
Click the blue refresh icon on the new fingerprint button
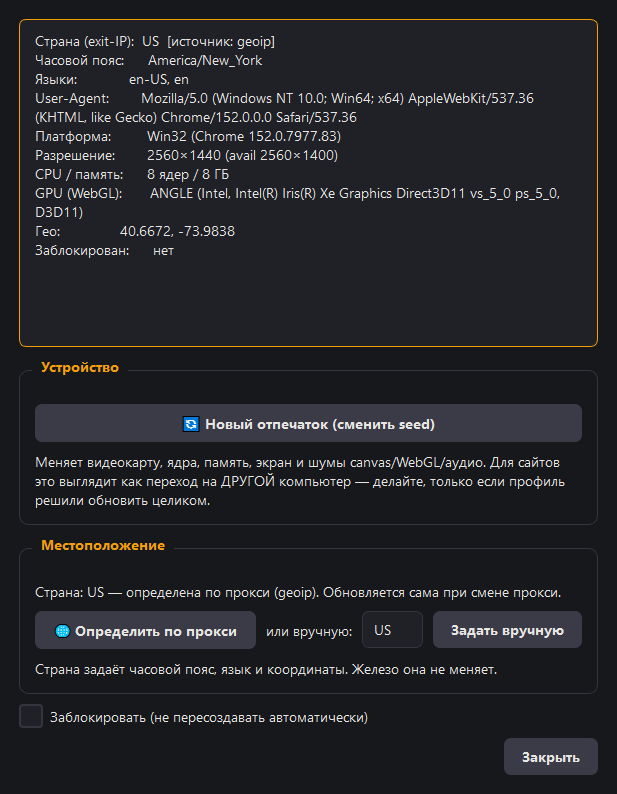(x=191, y=424)
